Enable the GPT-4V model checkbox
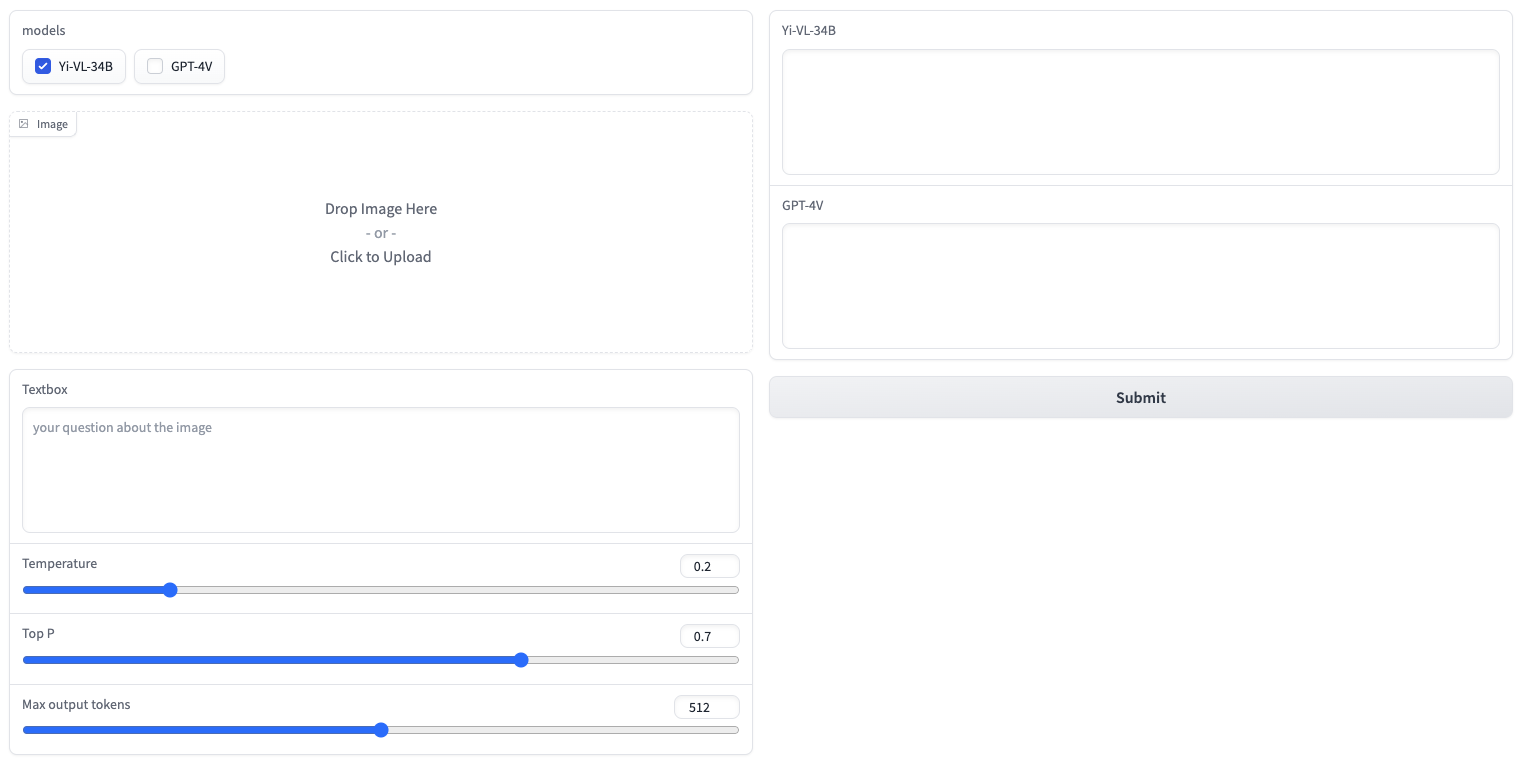 155,67
